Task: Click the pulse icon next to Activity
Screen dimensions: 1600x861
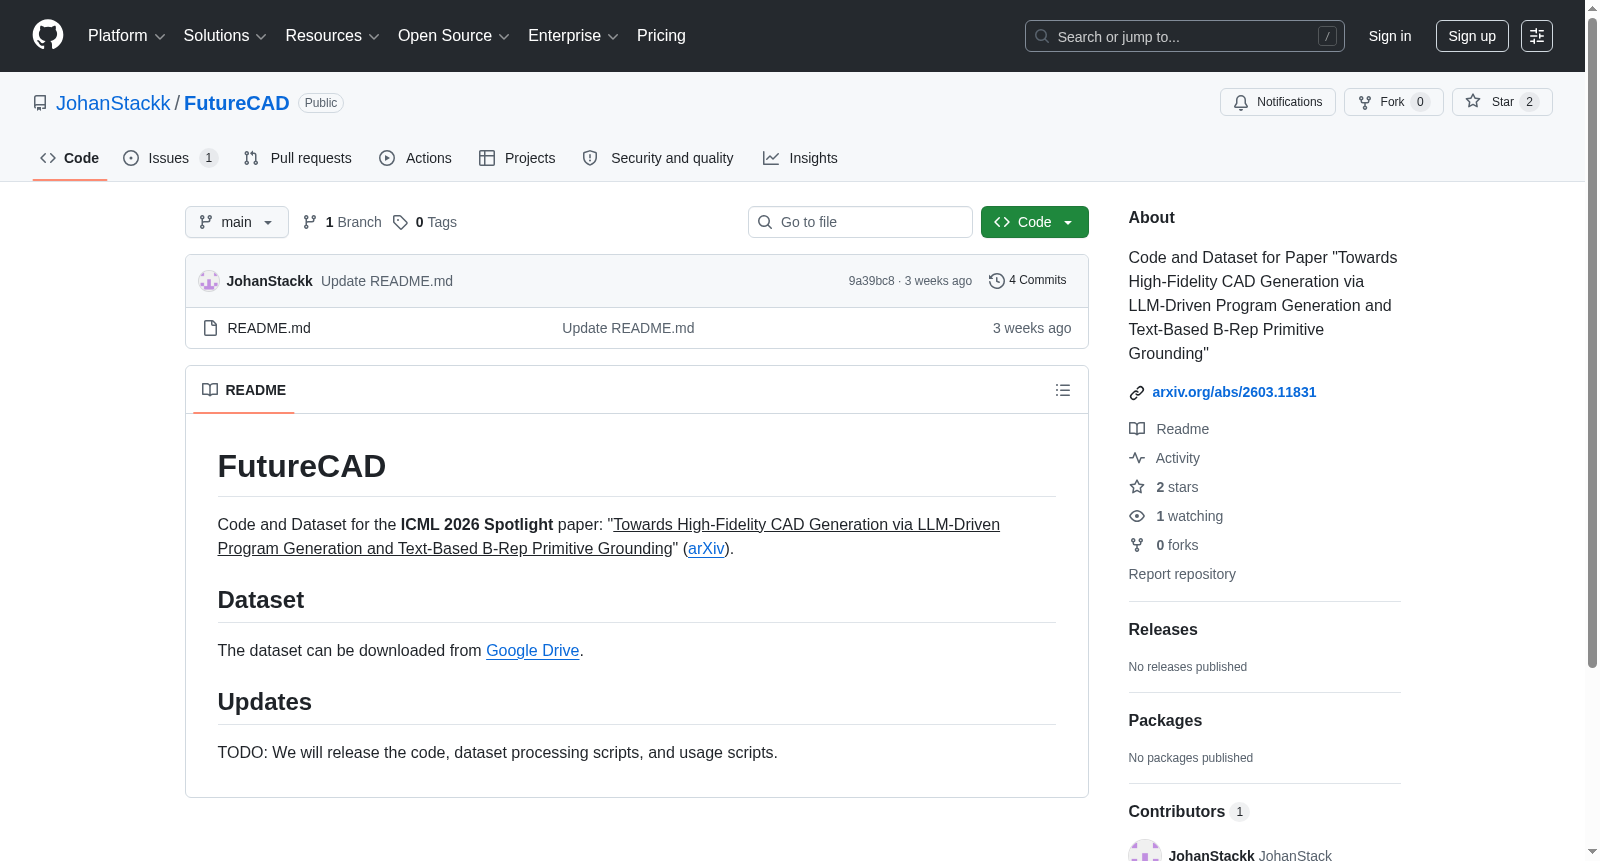Action: click(1137, 458)
